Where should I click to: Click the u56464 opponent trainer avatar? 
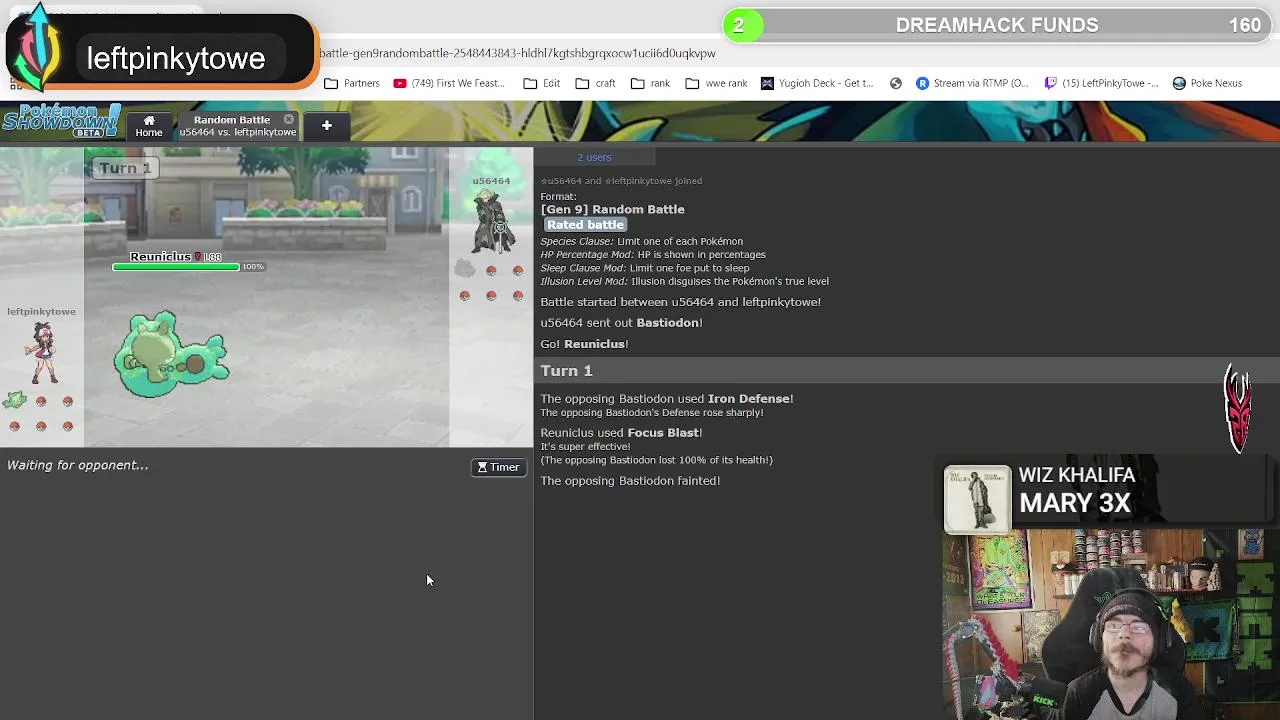coord(495,222)
